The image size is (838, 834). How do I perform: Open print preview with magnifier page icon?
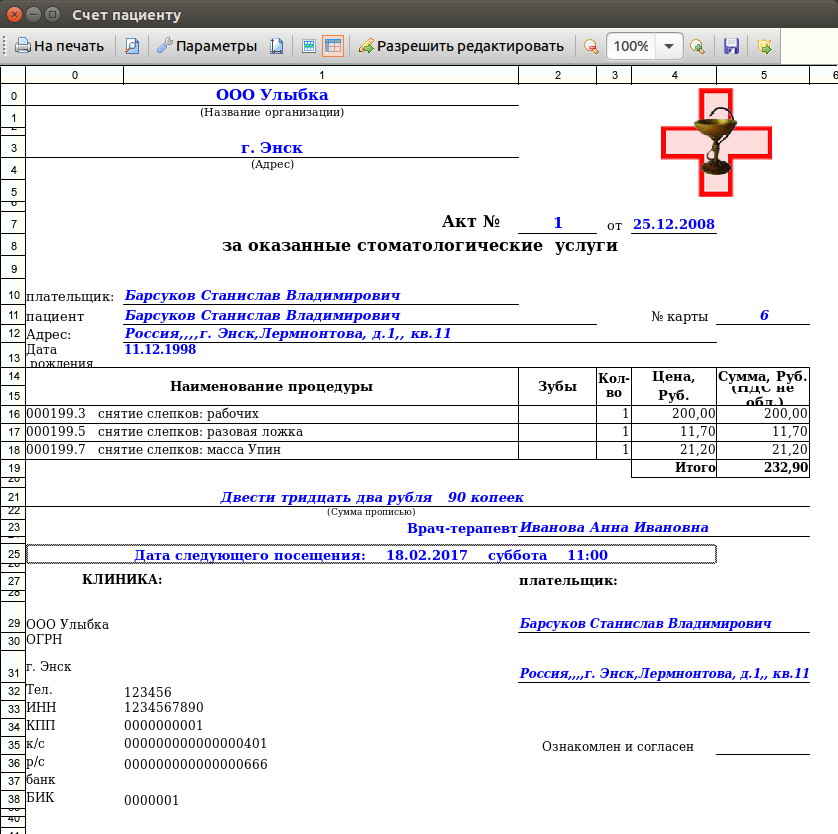pos(132,46)
